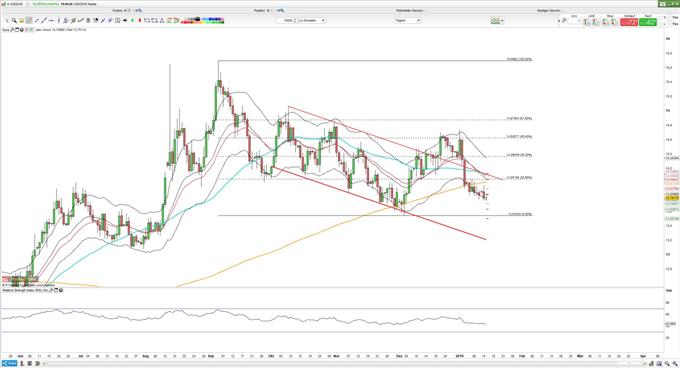Click the red Verkauf sell button
The image size is (680, 368).
pyautogui.click(x=629, y=22)
